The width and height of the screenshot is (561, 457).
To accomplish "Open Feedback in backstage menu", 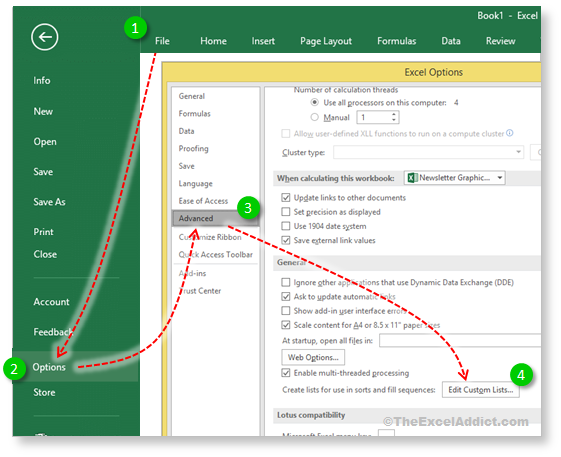I will click(x=53, y=332).
